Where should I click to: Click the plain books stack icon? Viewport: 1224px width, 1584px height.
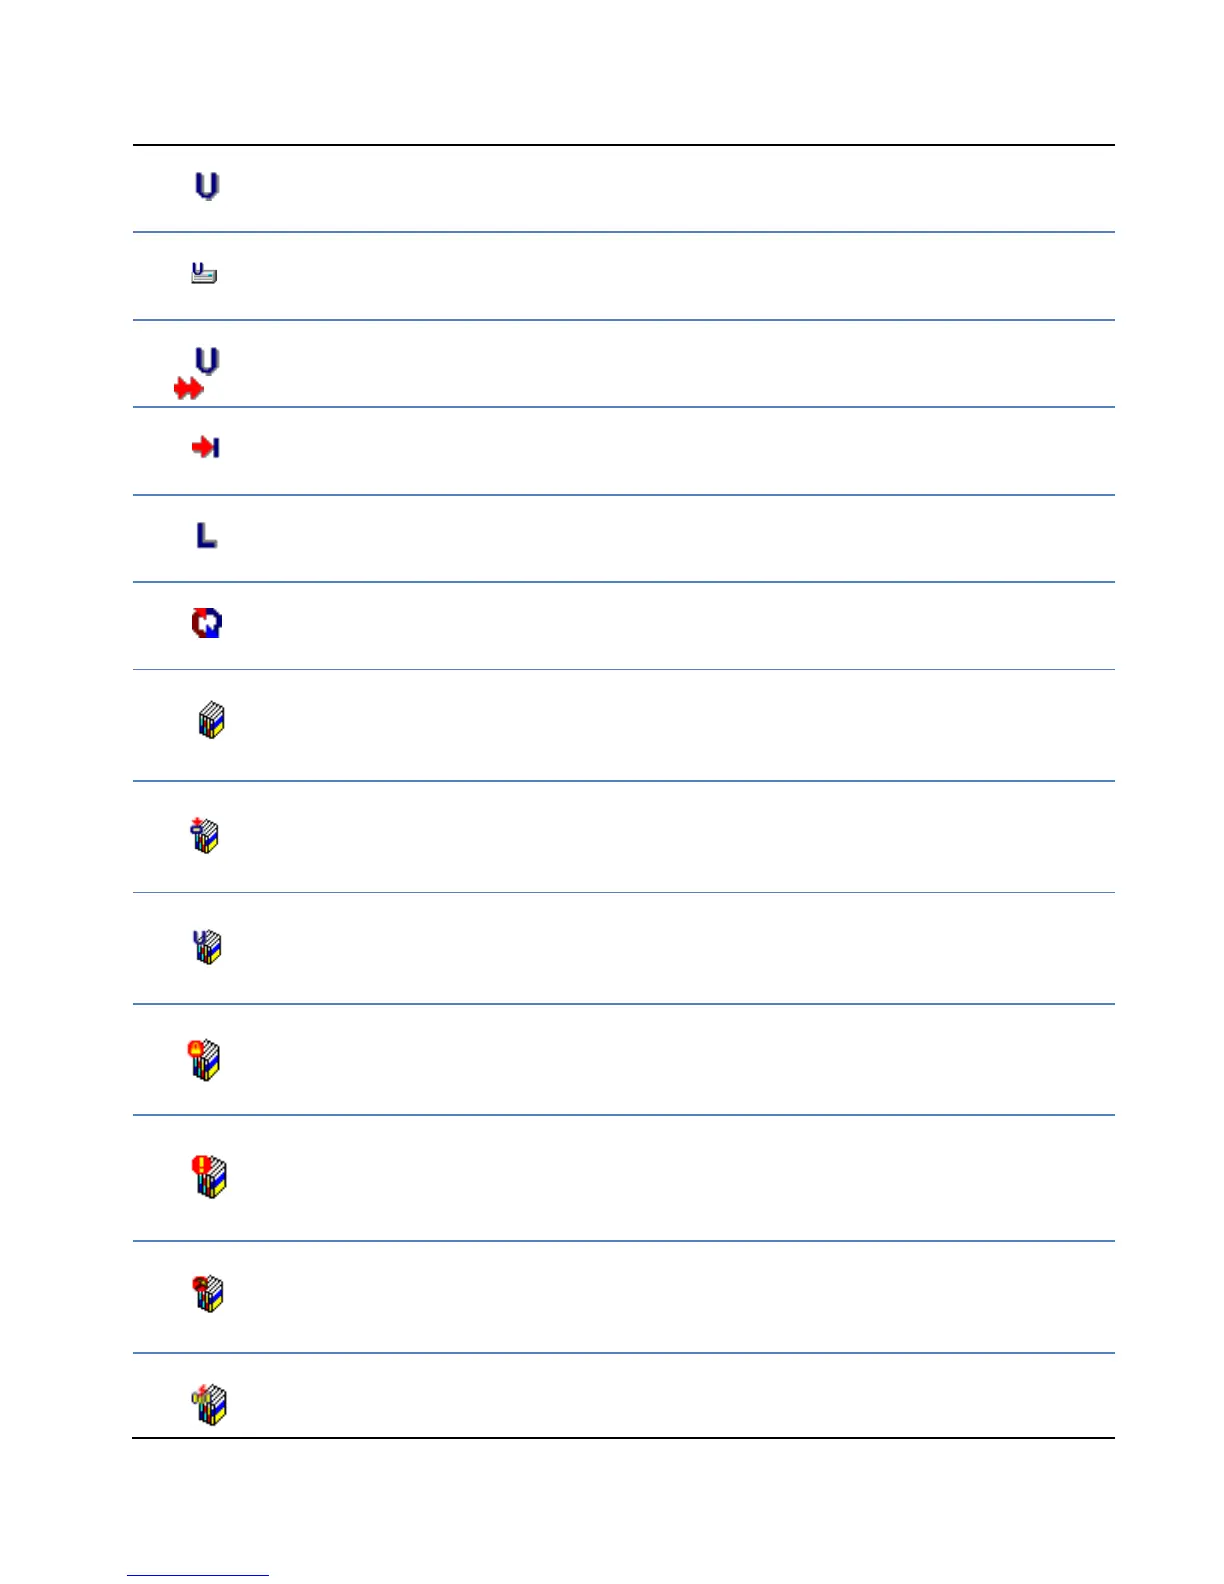point(211,720)
